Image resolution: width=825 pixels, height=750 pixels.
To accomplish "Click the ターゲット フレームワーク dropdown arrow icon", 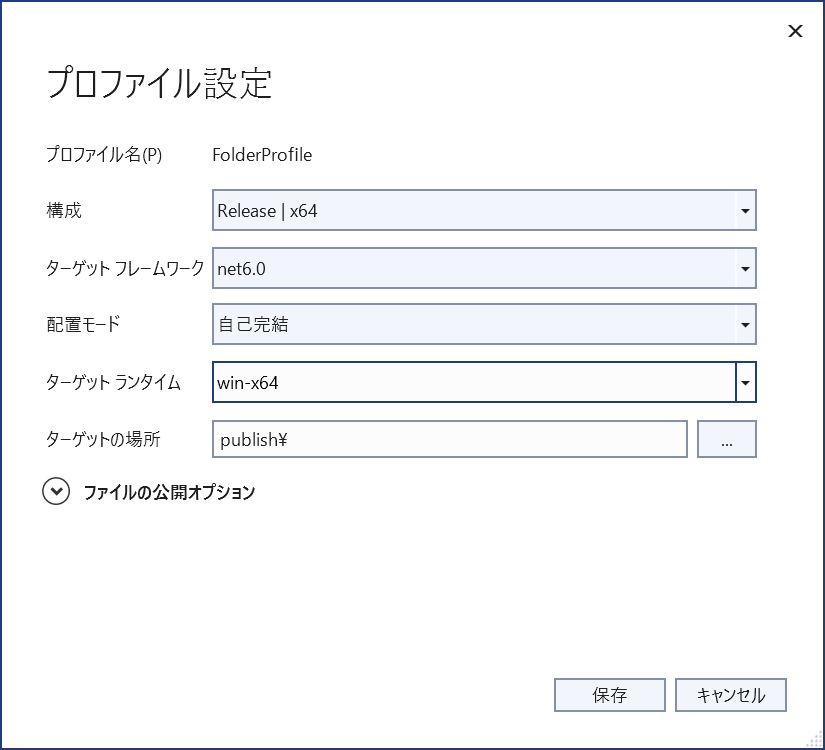I will tap(744, 268).
